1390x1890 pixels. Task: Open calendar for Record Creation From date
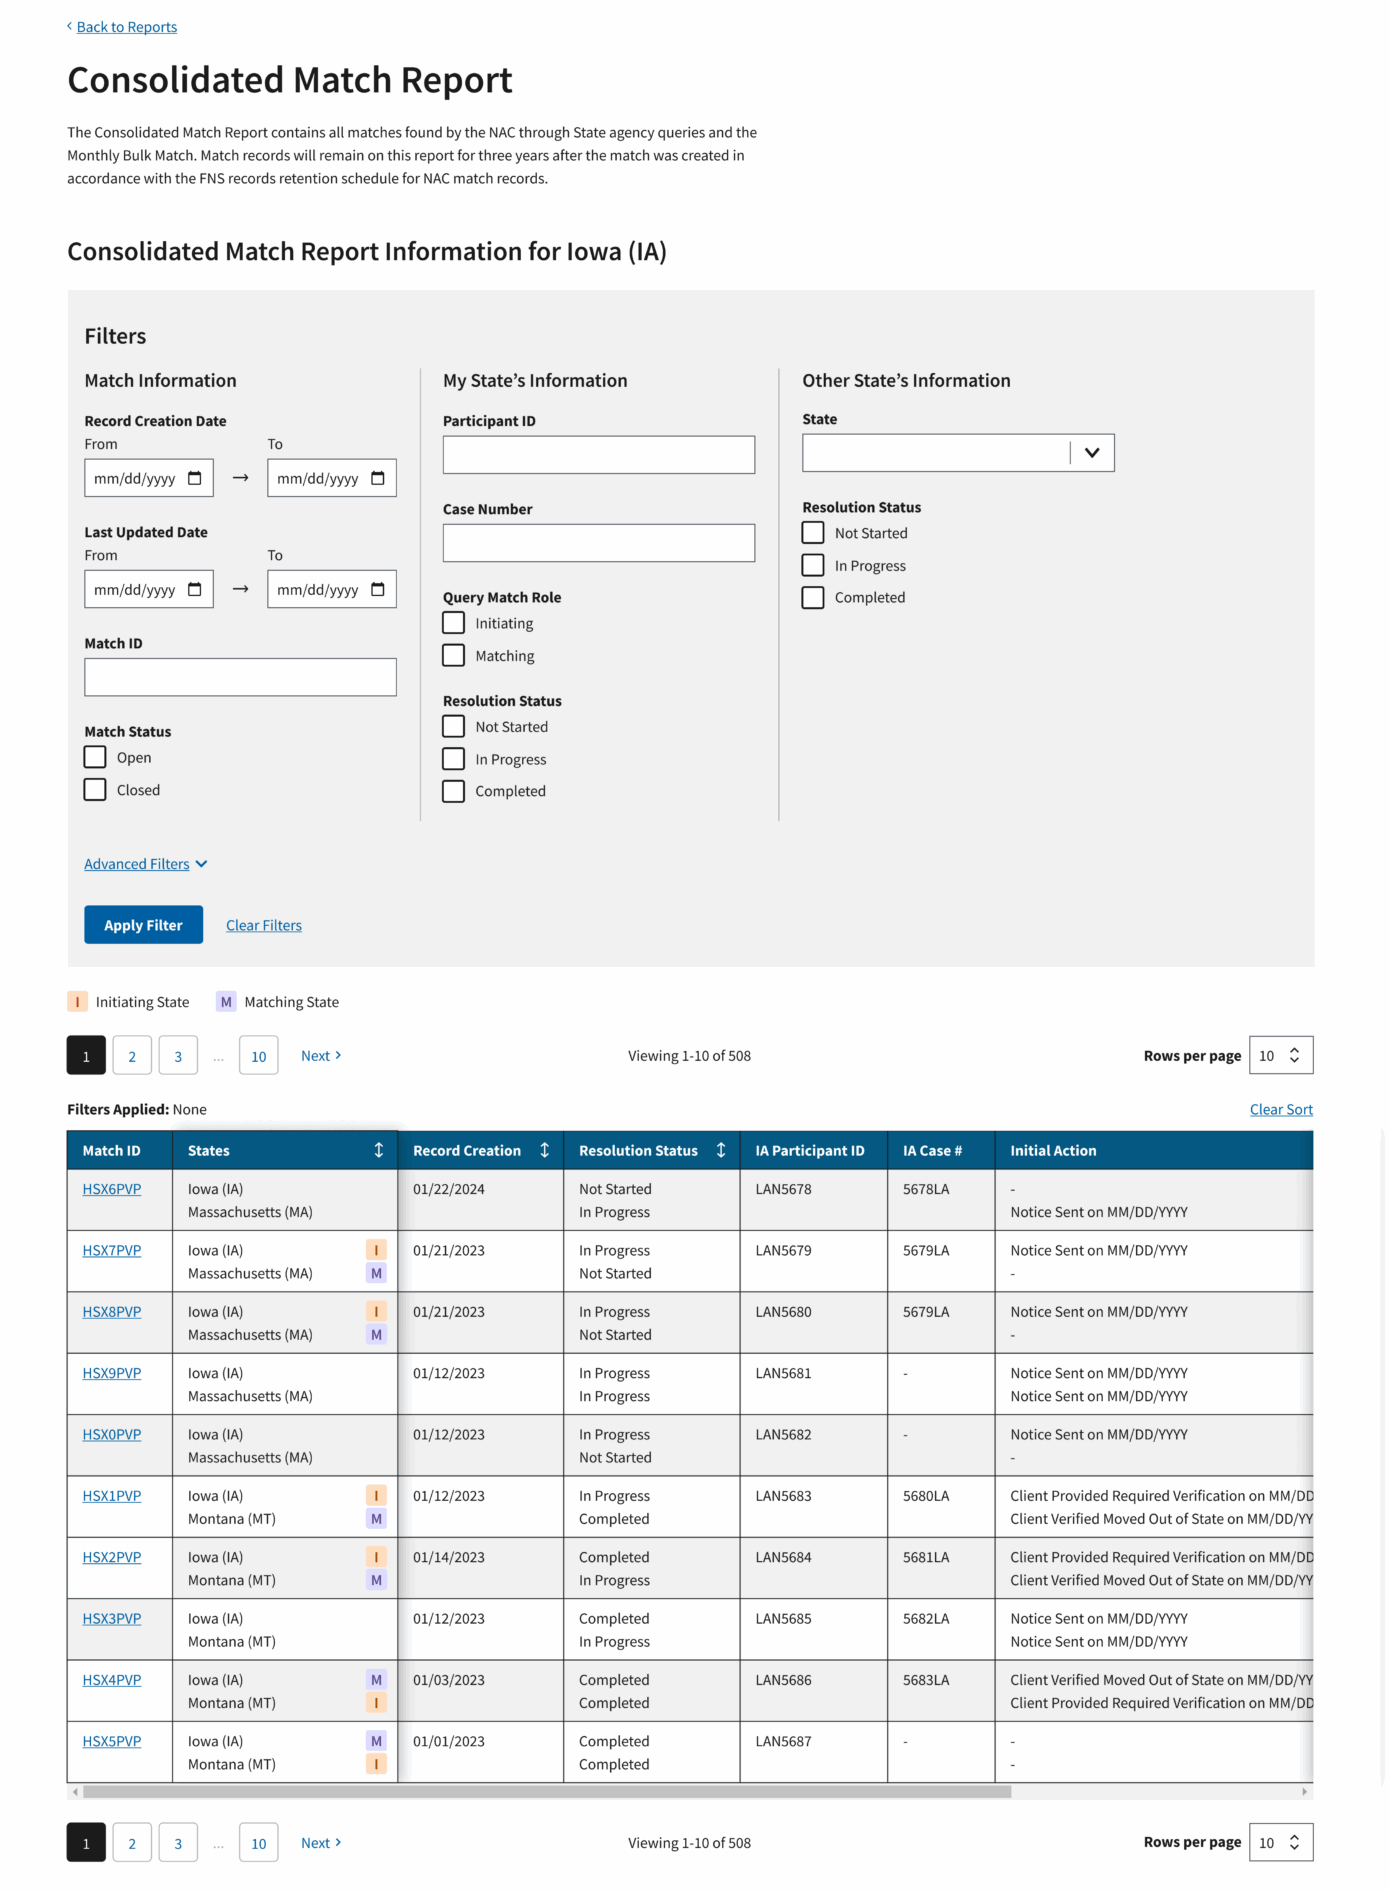click(194, 478)
